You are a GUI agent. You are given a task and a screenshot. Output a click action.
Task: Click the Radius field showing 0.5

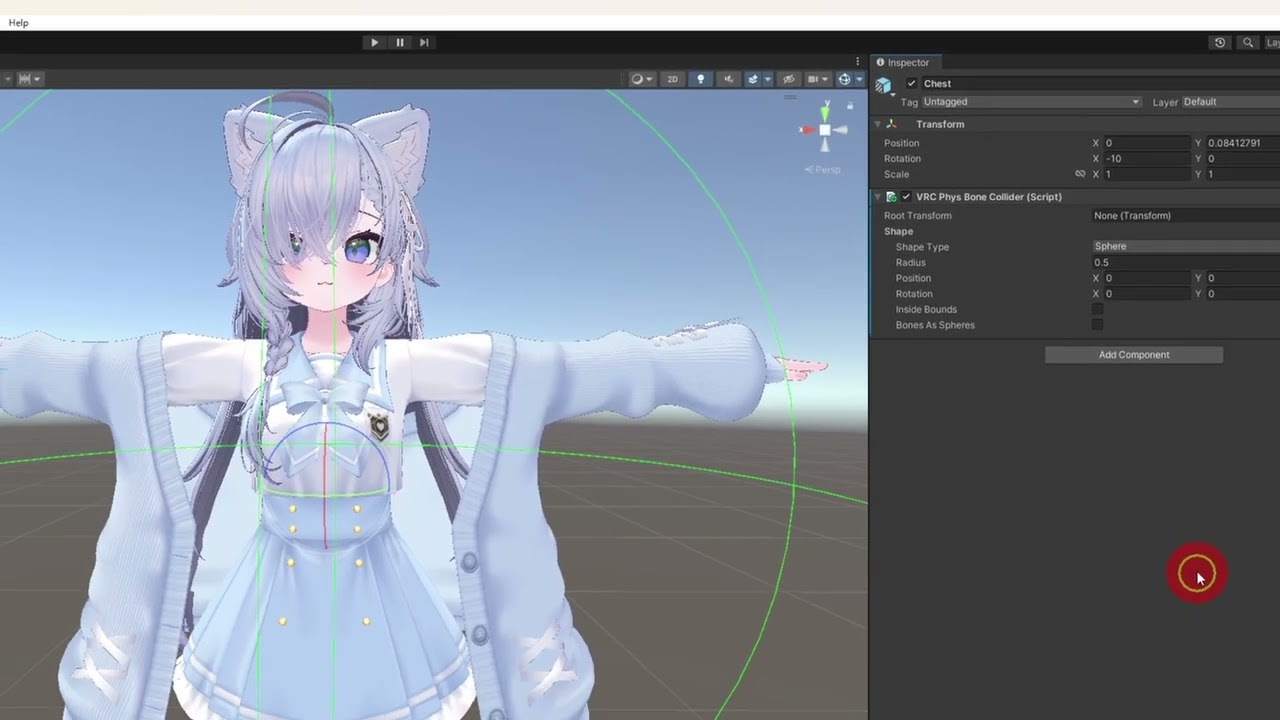tap(1185, 262)
